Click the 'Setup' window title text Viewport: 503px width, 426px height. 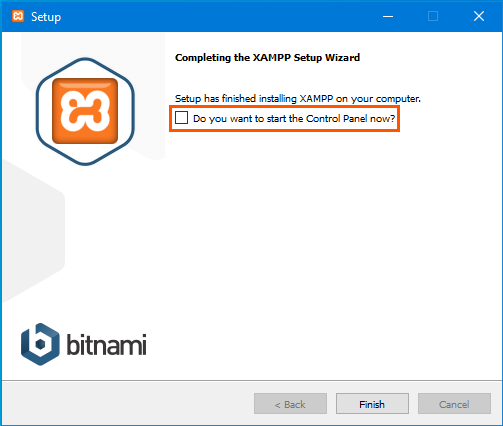pyautogui.click(x=46, y=17)
